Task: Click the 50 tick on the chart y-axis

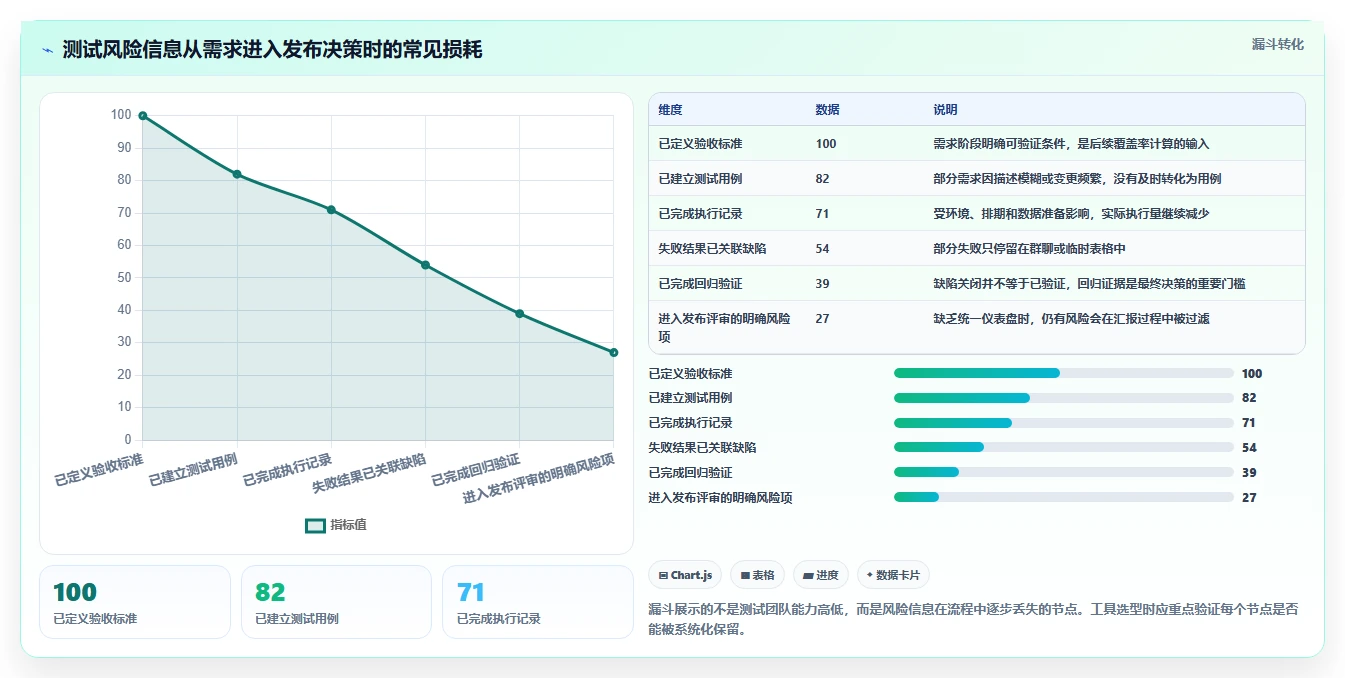Action: click(x=123, y=277)
